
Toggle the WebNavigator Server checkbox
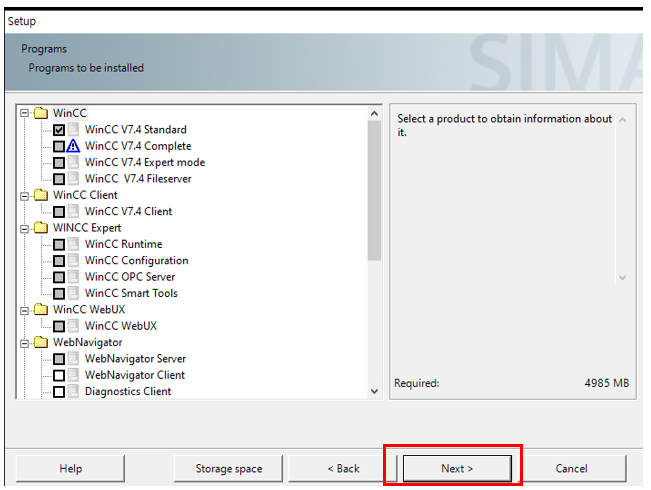click(x=59, y=359)
